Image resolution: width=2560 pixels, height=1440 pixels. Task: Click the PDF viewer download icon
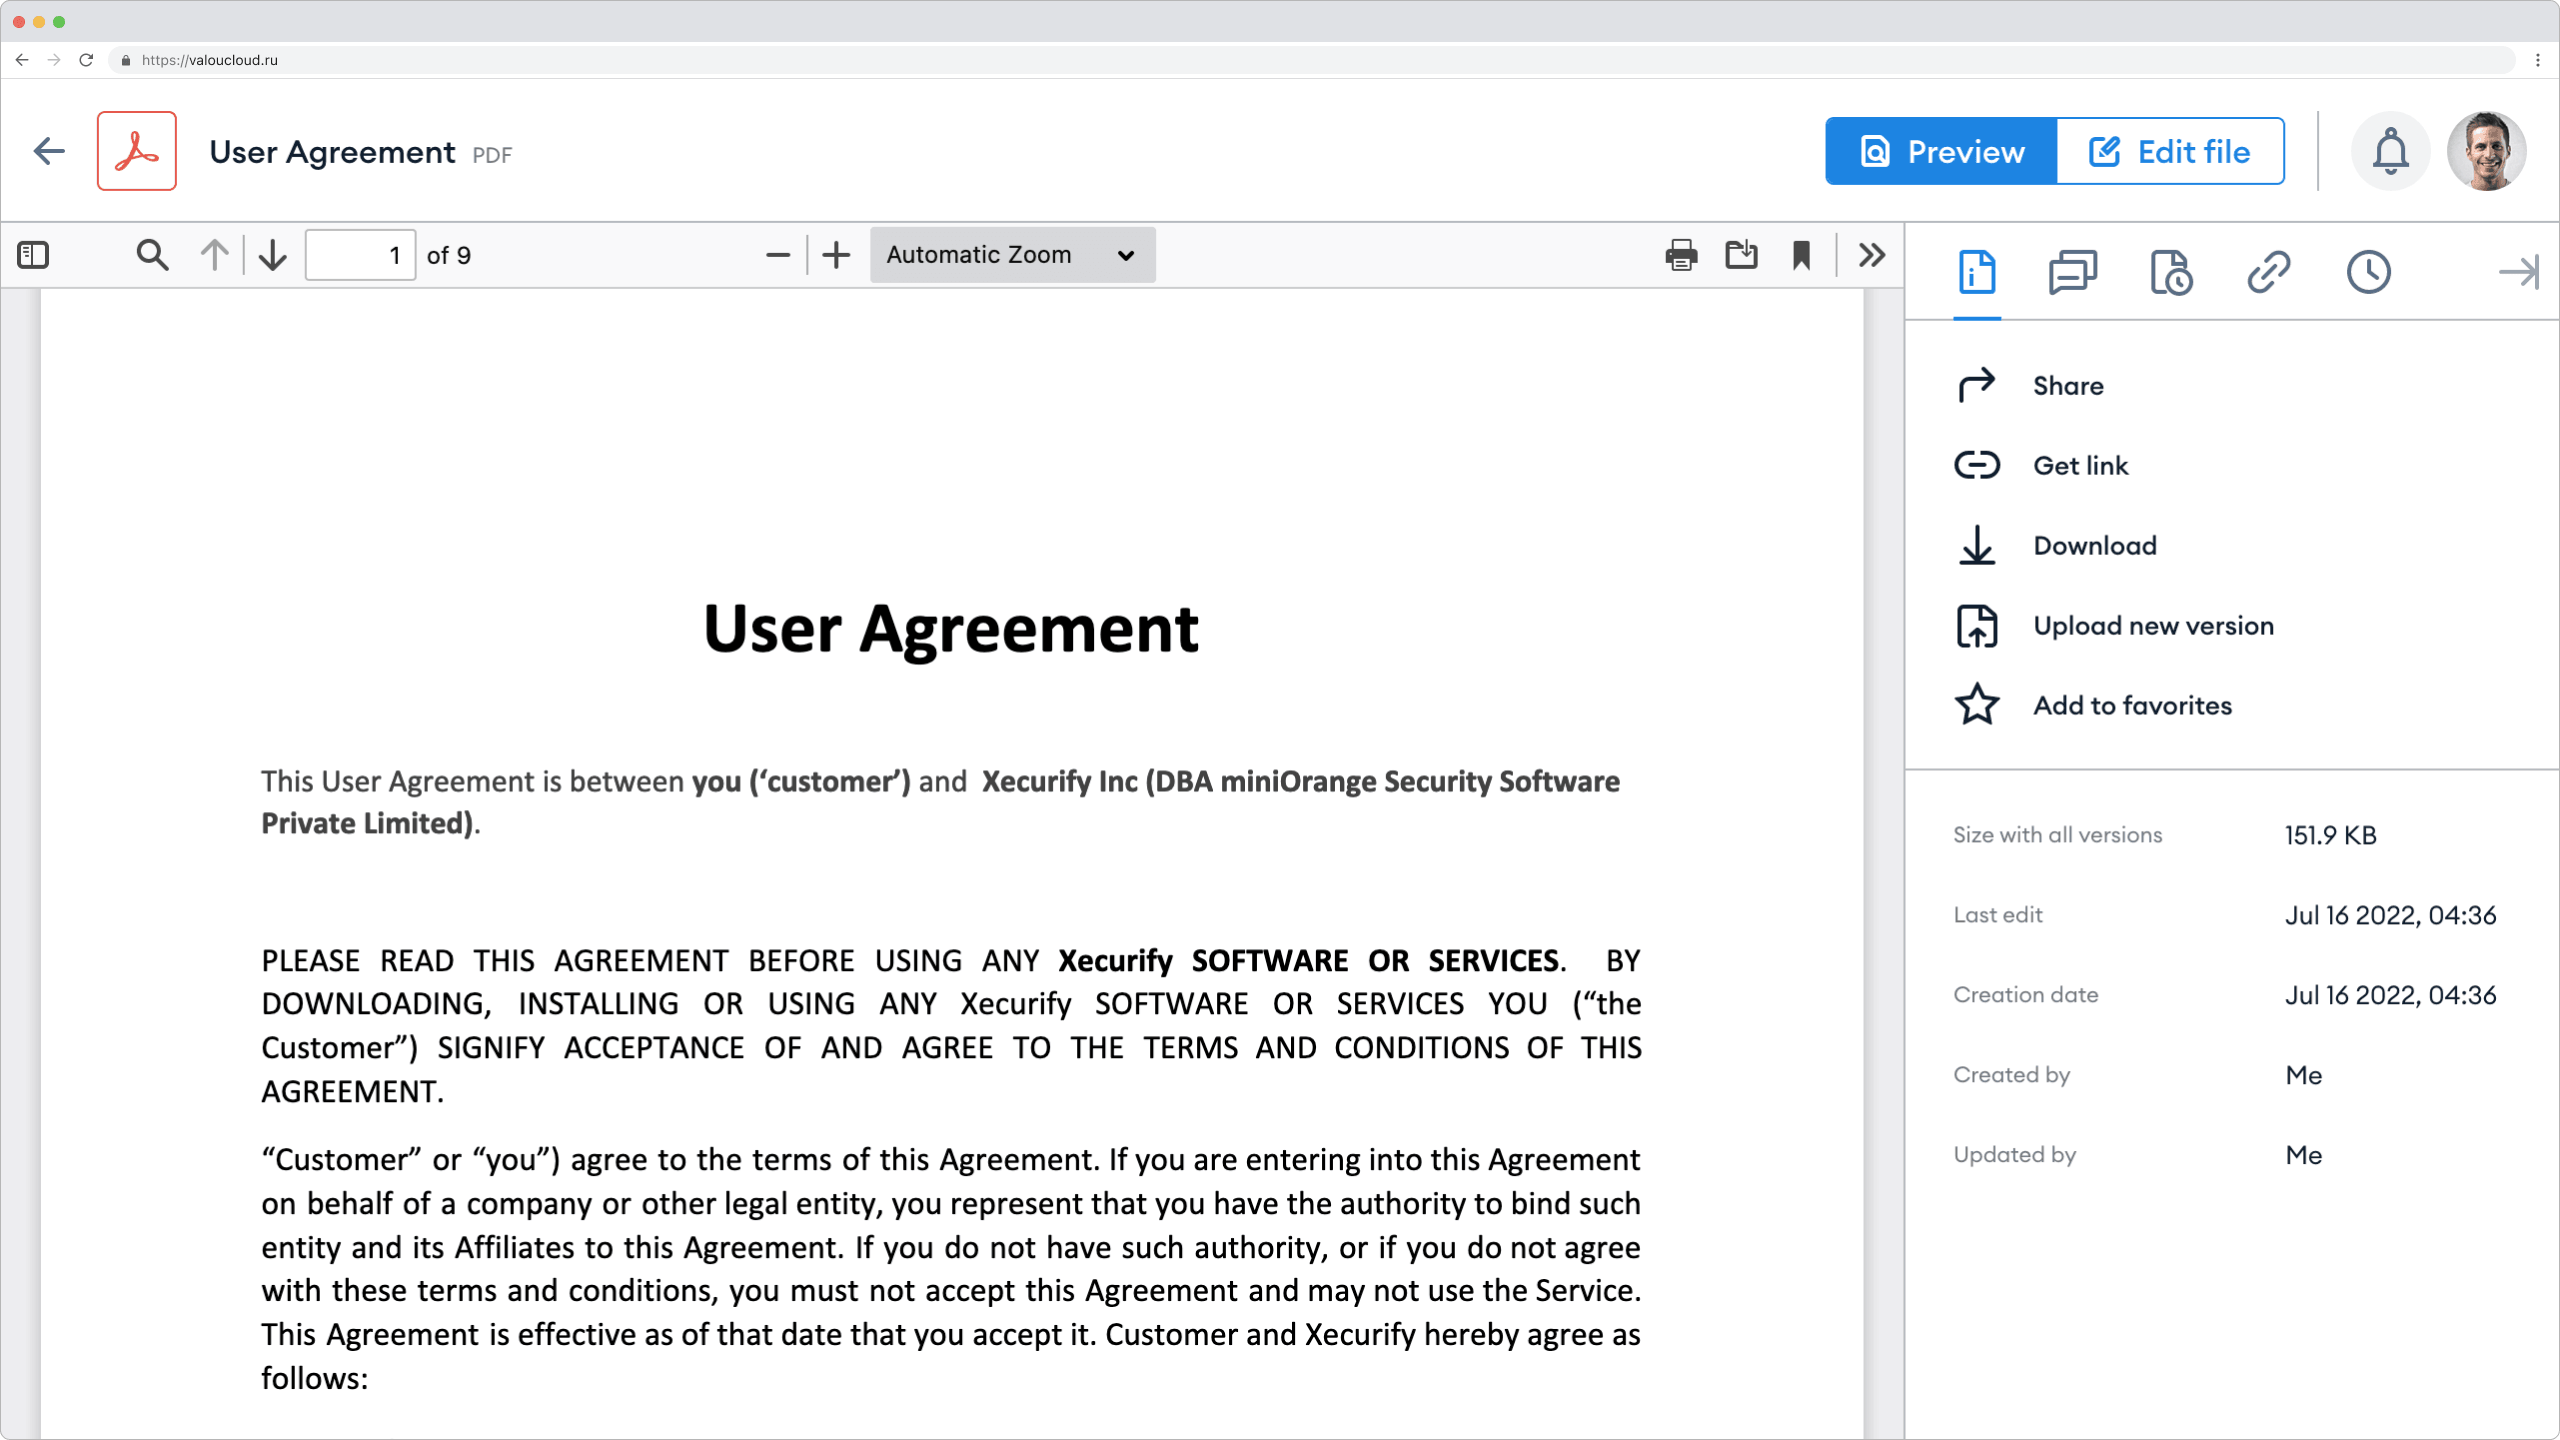coord(1741,255)
